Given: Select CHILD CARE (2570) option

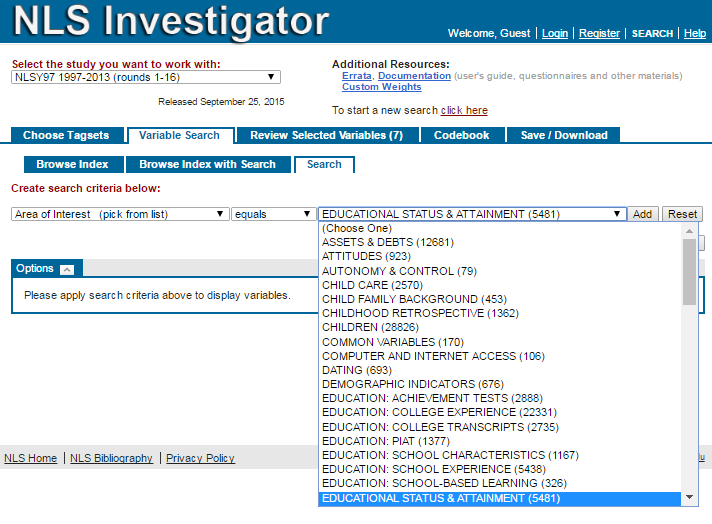Looking at the screenshot, I should 499,285.
